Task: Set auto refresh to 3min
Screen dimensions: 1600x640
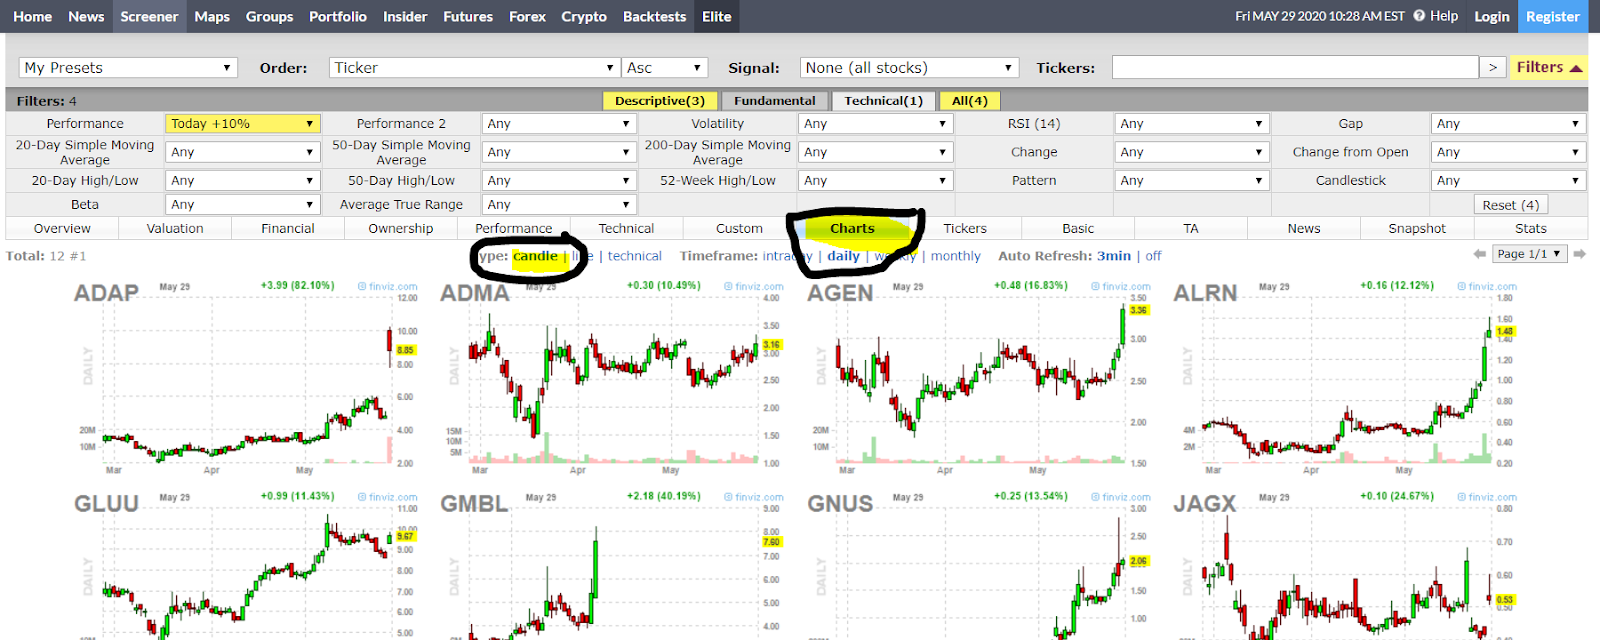Action: (1114, 256)
